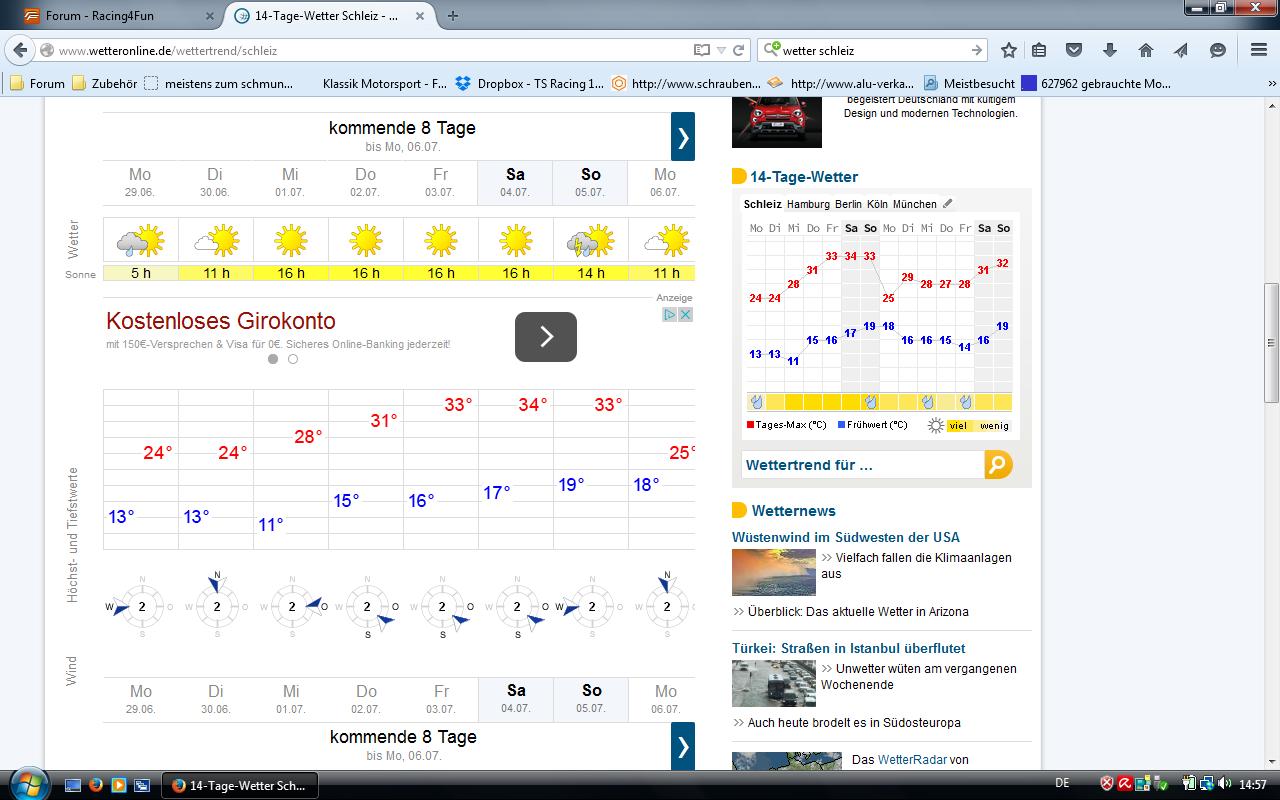Select Hamburg in the 14-Tage-Wetter widget
This screenshot has height=800, width=1280.
[x=808, y=204]
